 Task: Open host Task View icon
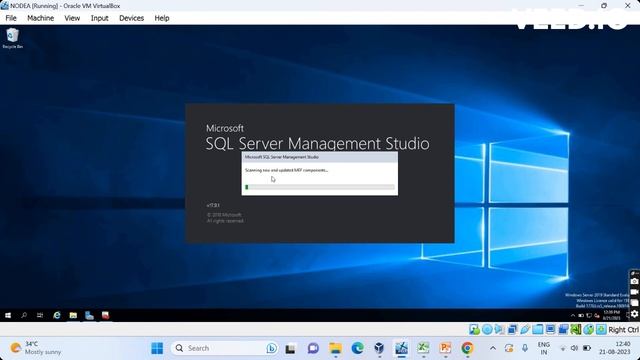point(290,348)
